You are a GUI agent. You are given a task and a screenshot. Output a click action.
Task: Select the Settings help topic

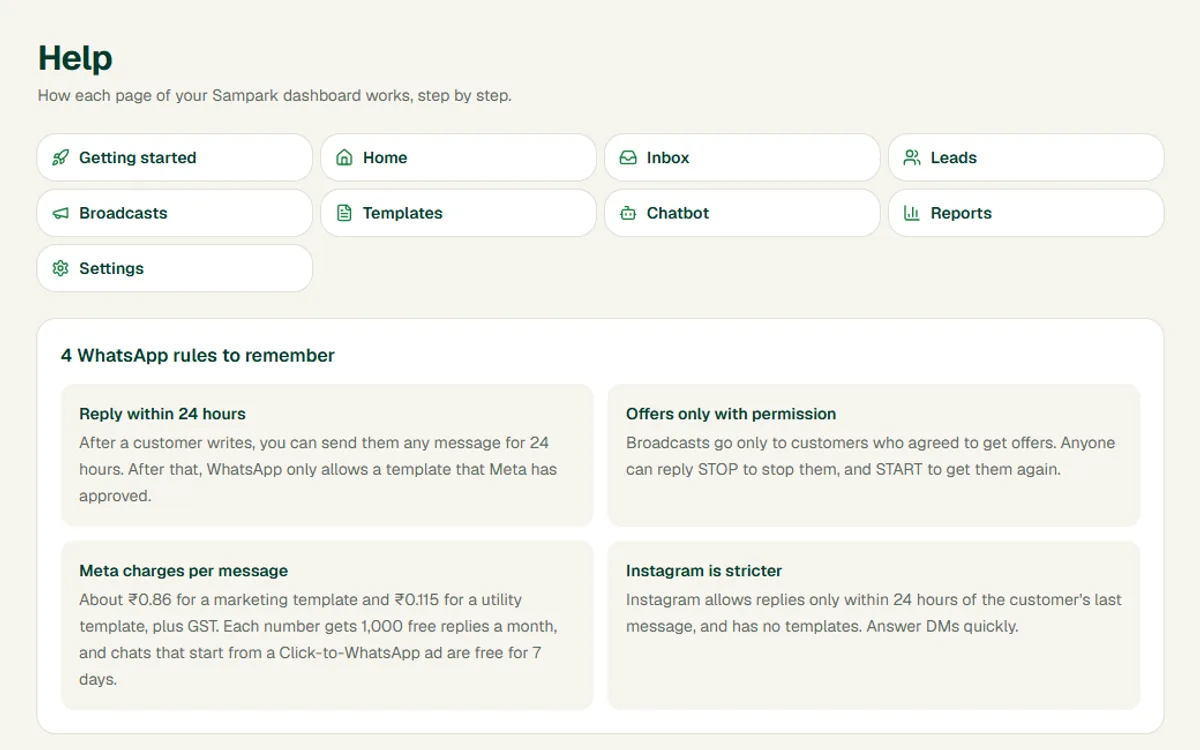coord(175,268)
